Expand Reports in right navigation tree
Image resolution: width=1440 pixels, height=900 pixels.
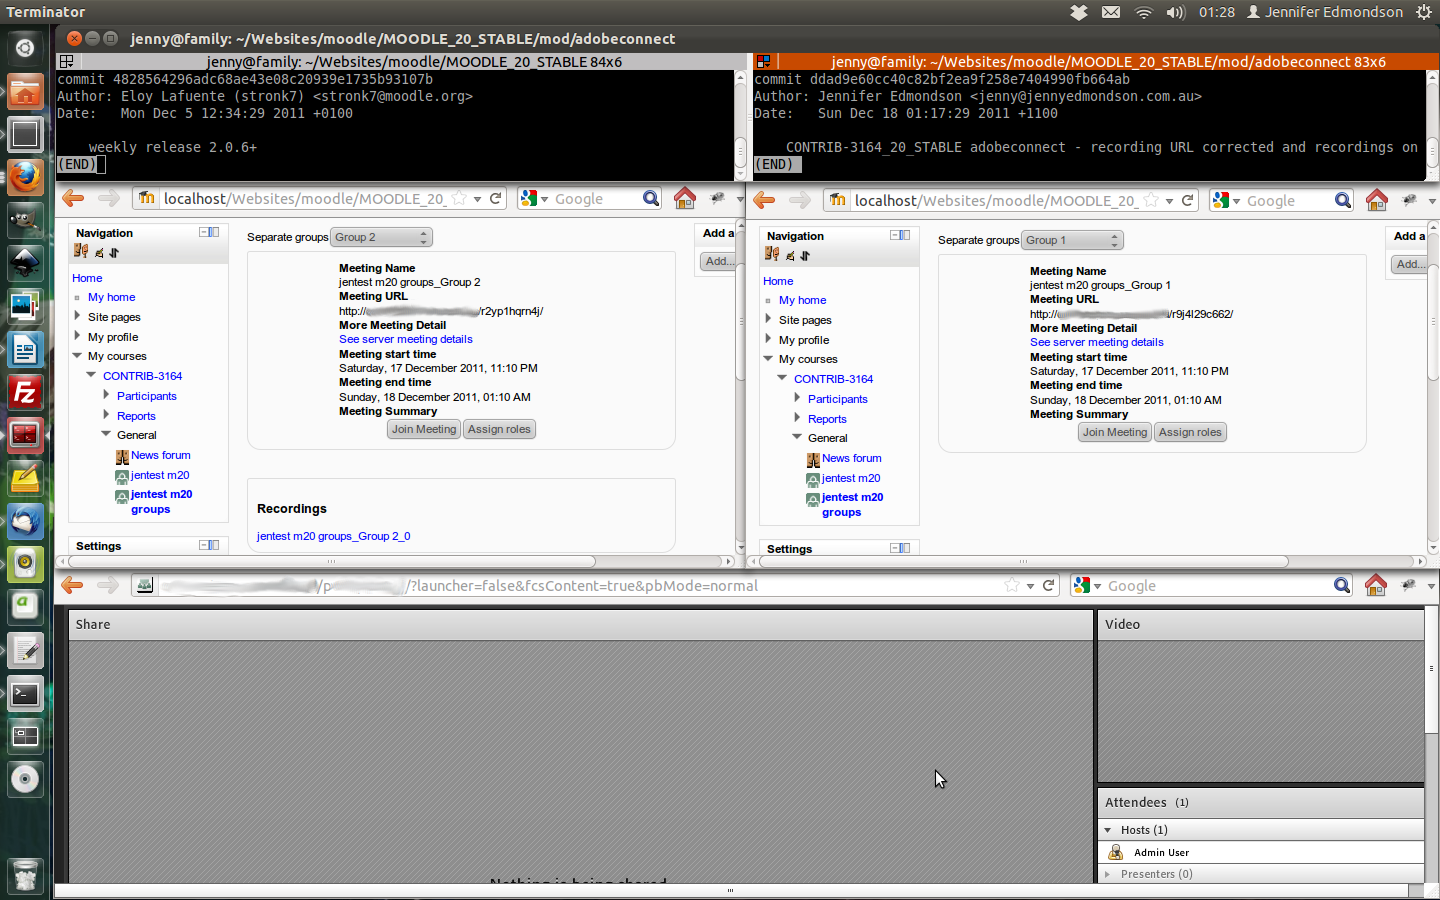798,418
